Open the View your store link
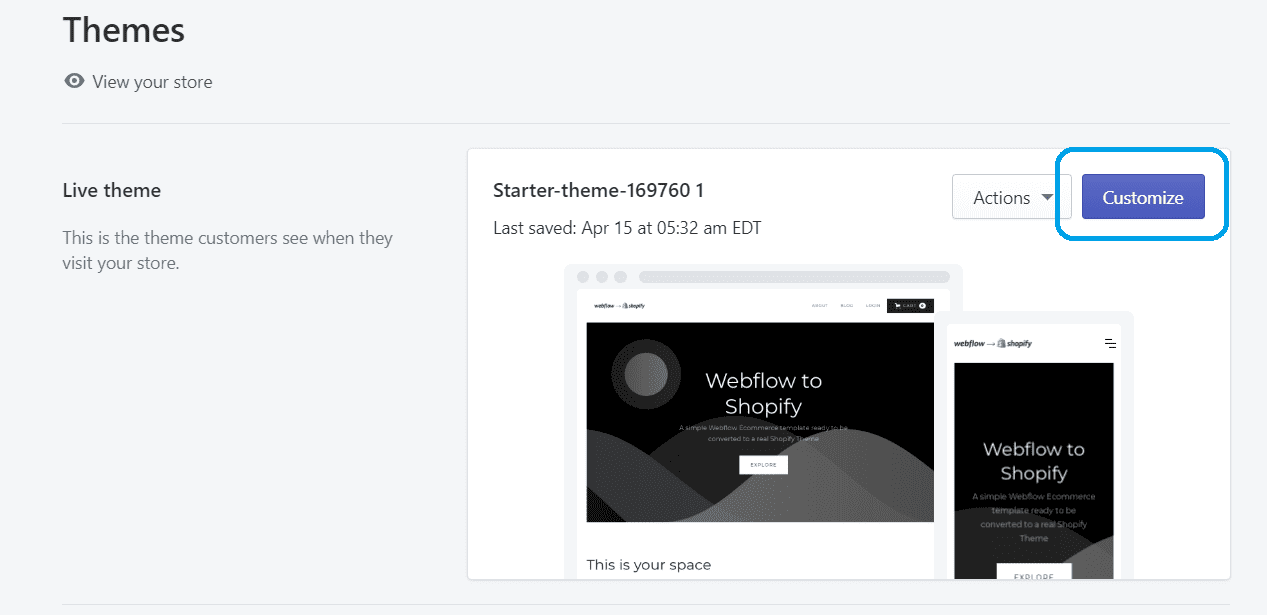 coord(152,82)
